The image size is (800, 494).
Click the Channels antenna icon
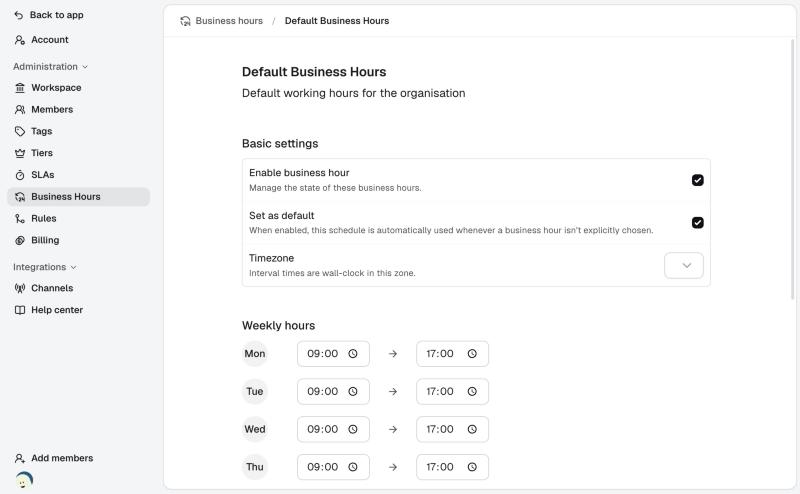[x=20, y=288]
